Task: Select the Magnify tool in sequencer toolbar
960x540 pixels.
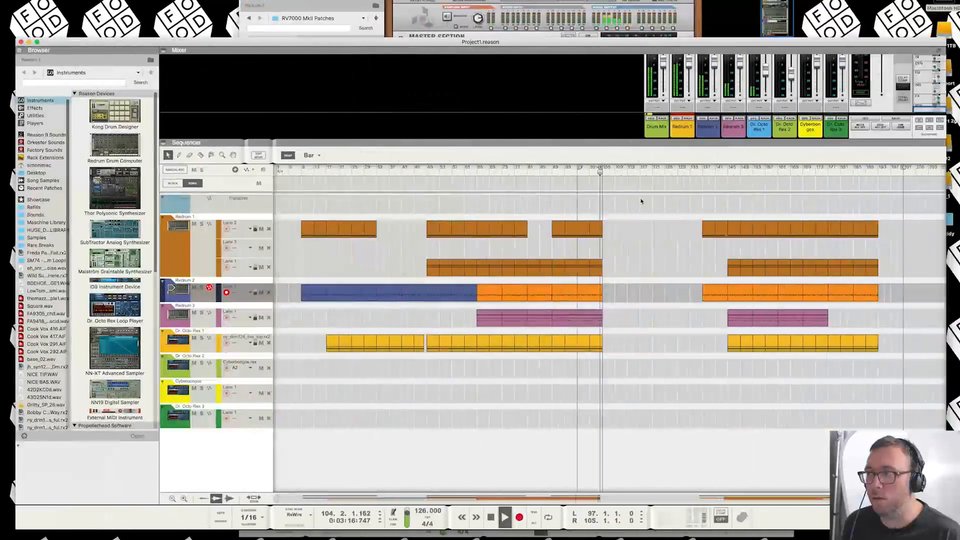Action: click(222, 156)
